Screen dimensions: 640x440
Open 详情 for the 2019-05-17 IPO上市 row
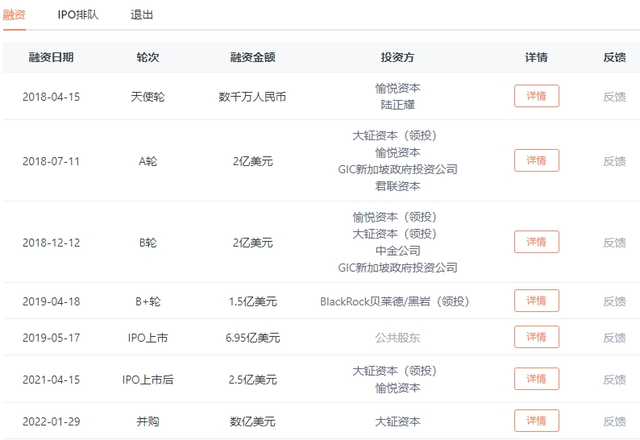click(536, 338)
